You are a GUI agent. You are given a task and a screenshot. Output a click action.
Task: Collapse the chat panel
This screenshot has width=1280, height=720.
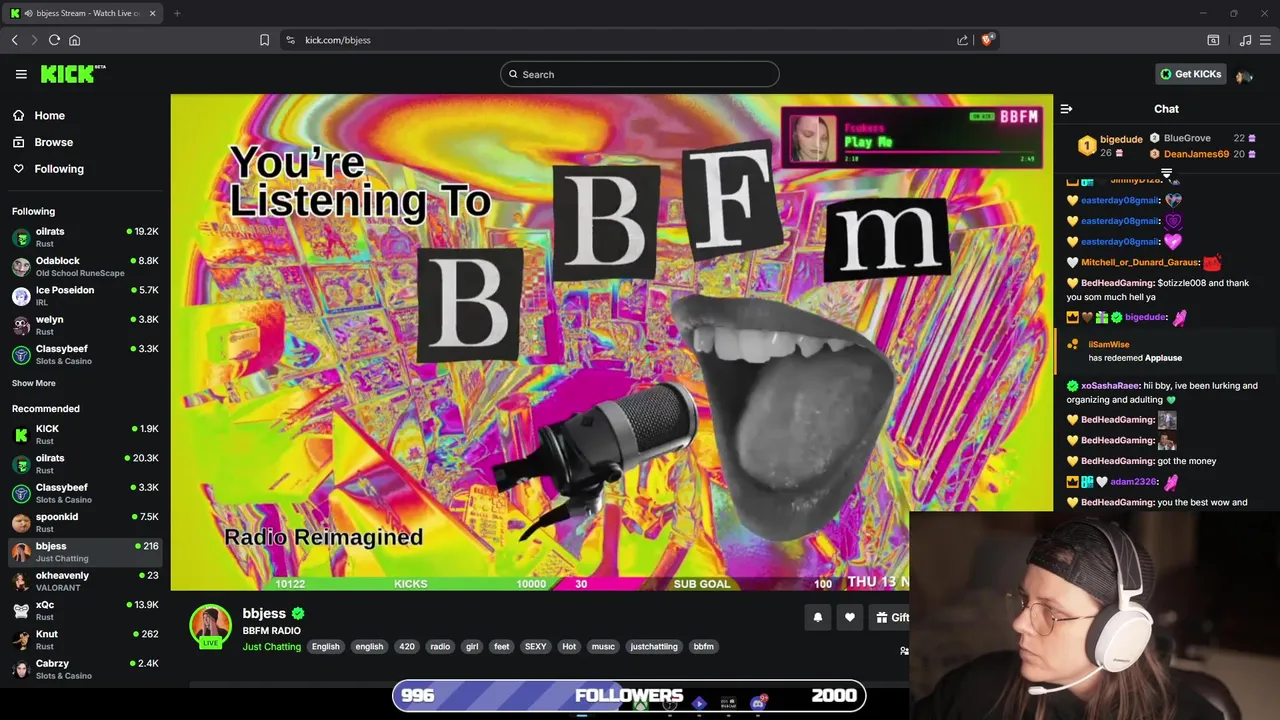click(x=1066, y=109)
